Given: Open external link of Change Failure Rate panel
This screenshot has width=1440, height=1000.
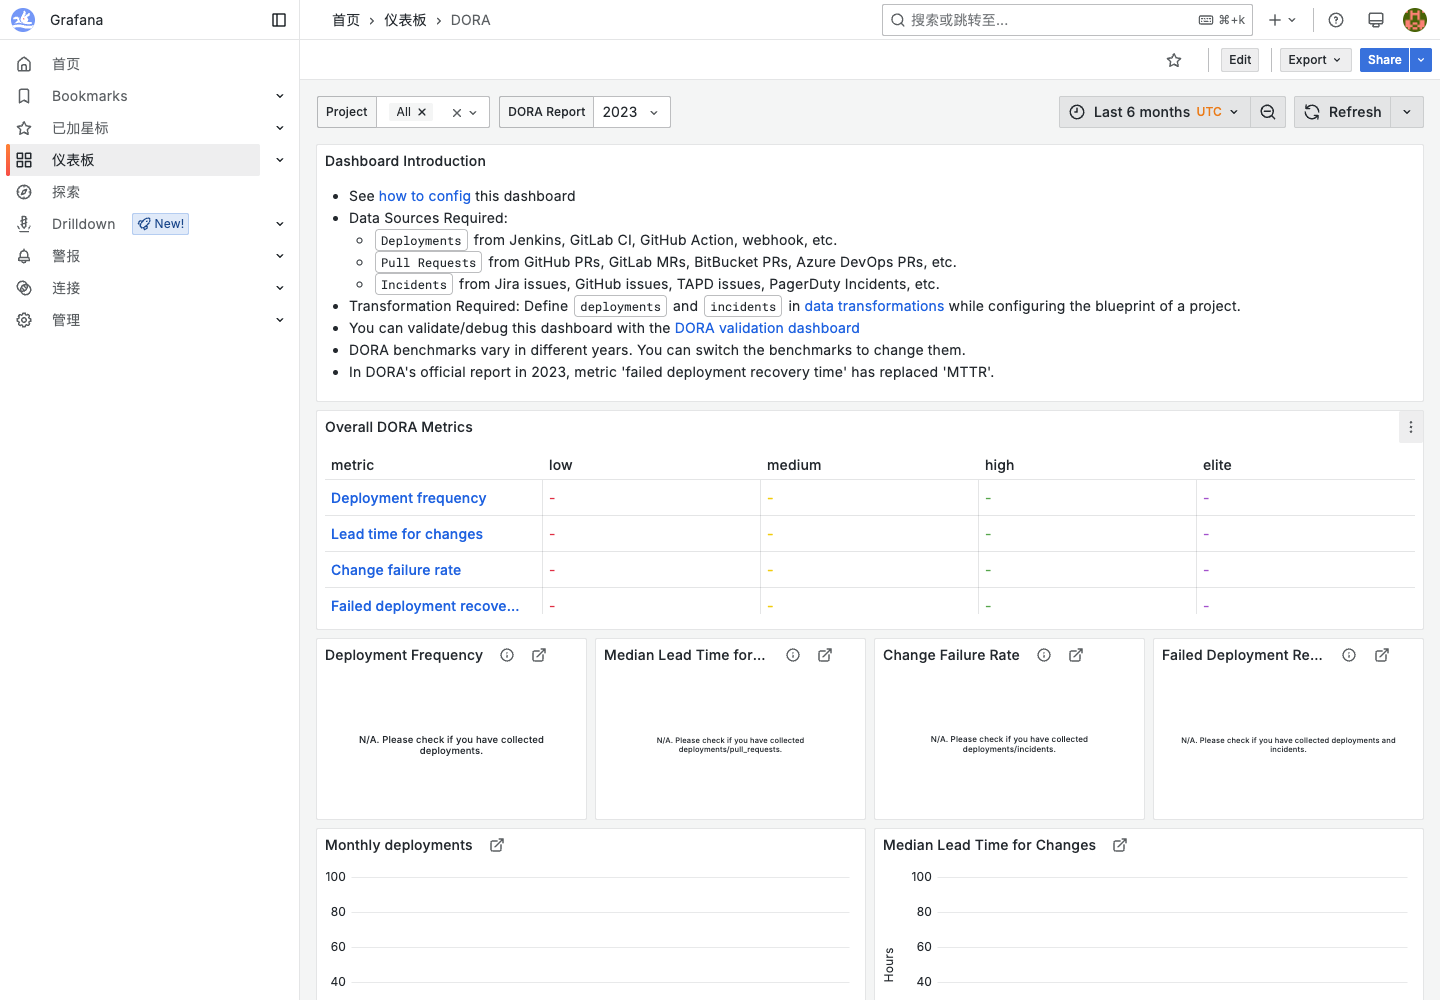Looking at the screenshot, I should tap(1076, 655).
